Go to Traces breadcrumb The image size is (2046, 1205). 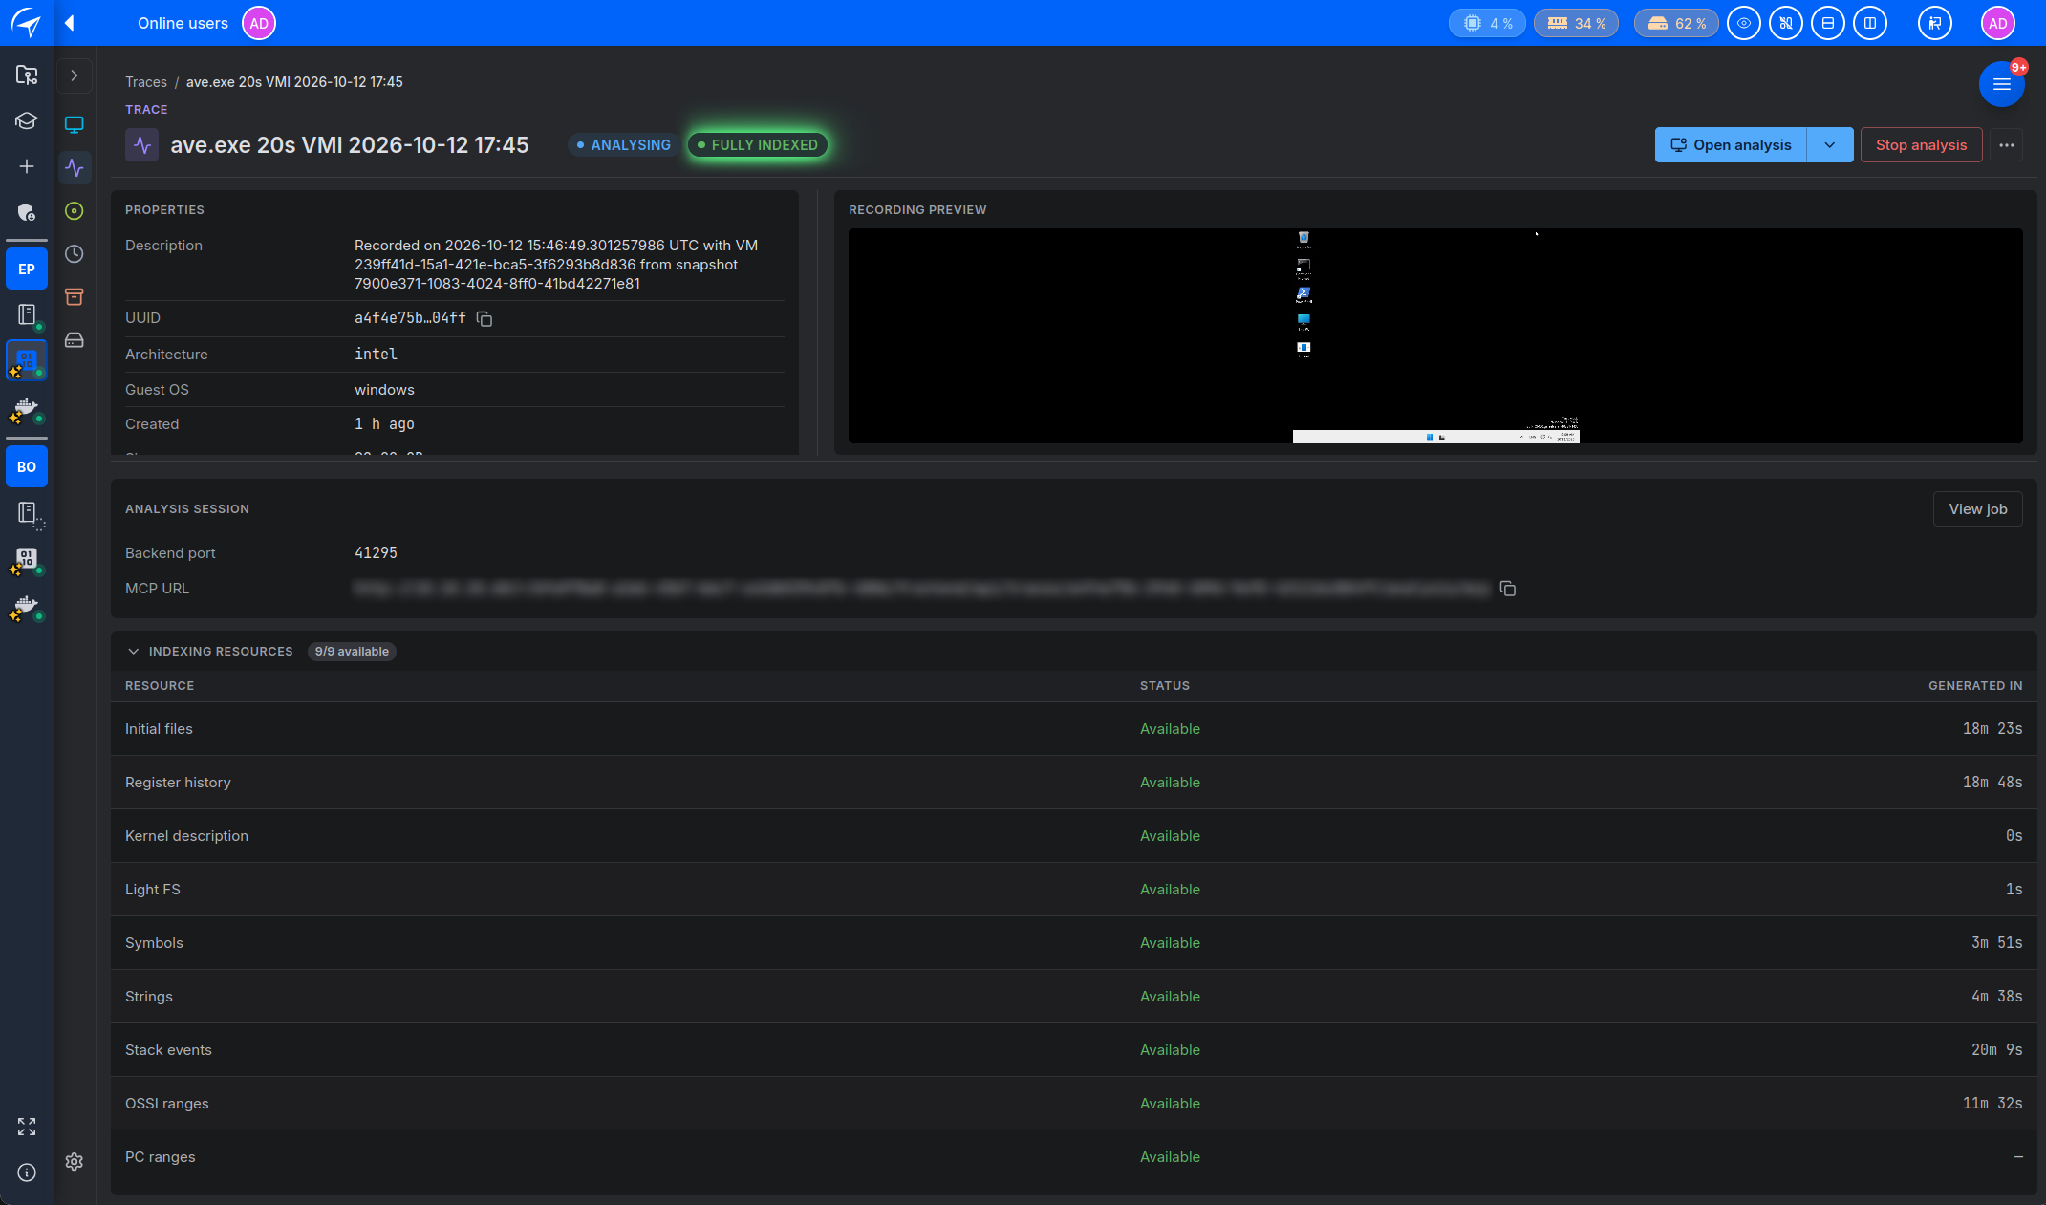[x=146, y=82]
